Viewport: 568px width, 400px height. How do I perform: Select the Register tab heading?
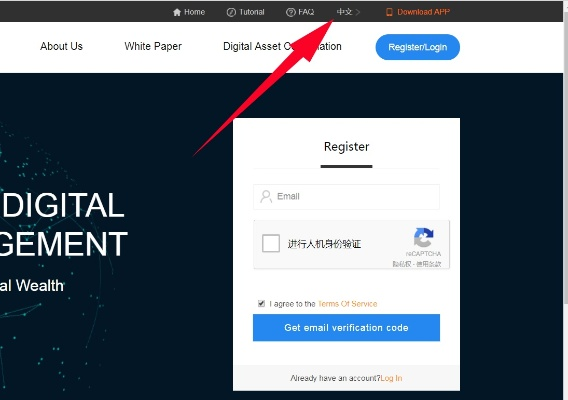(346, 147)
